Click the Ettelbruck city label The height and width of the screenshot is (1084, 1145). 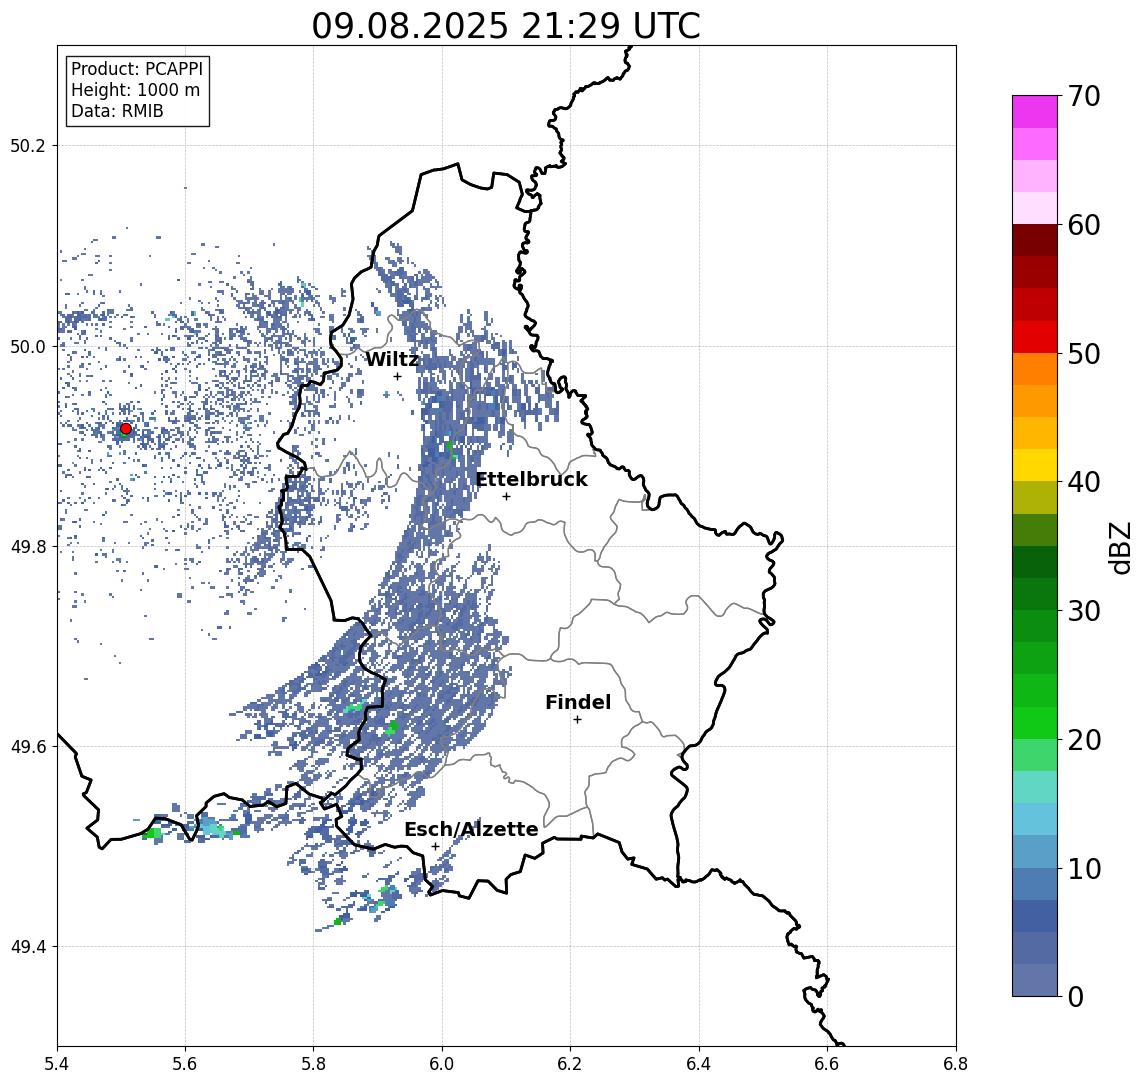tap(532, 479)
